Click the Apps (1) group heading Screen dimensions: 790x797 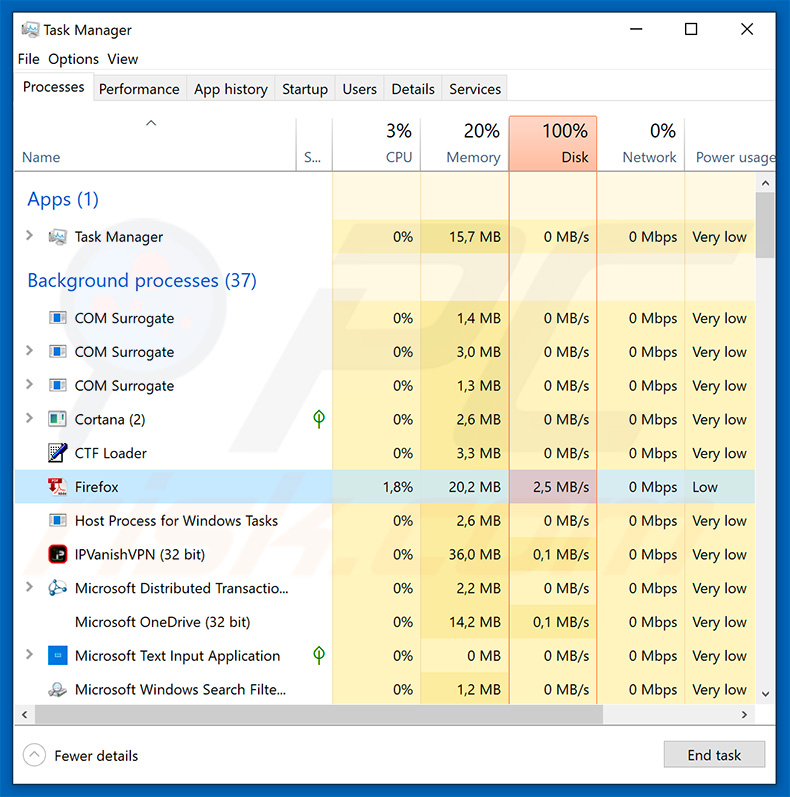(x=63, y=199)
